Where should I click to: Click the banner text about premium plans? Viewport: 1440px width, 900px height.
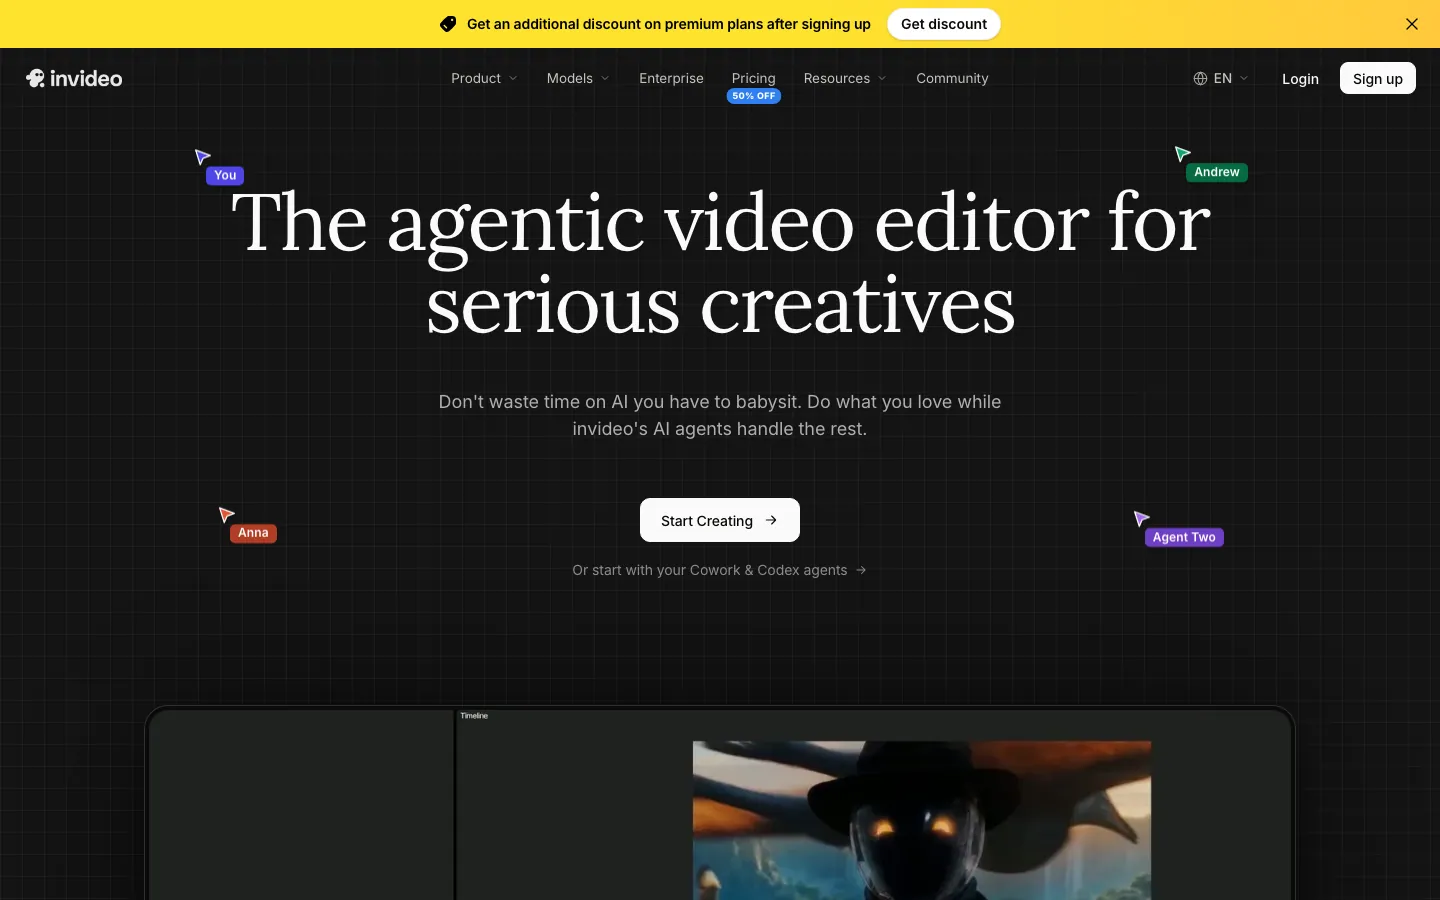pyautogui.click(x=669, y=24)
